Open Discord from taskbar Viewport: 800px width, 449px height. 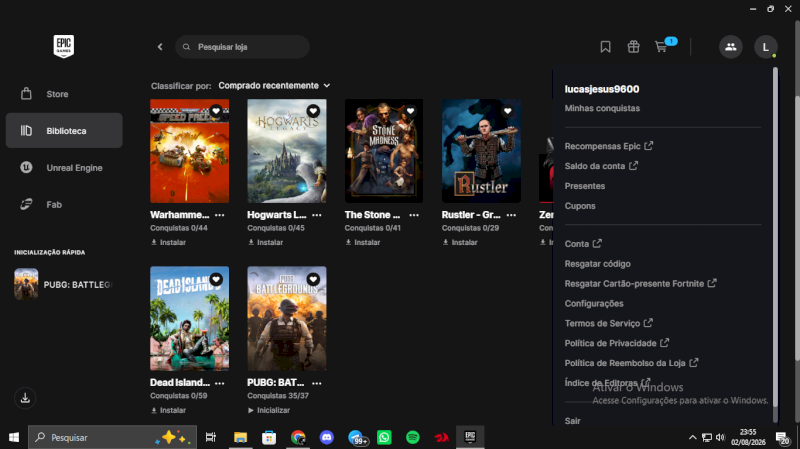(327, 437)
